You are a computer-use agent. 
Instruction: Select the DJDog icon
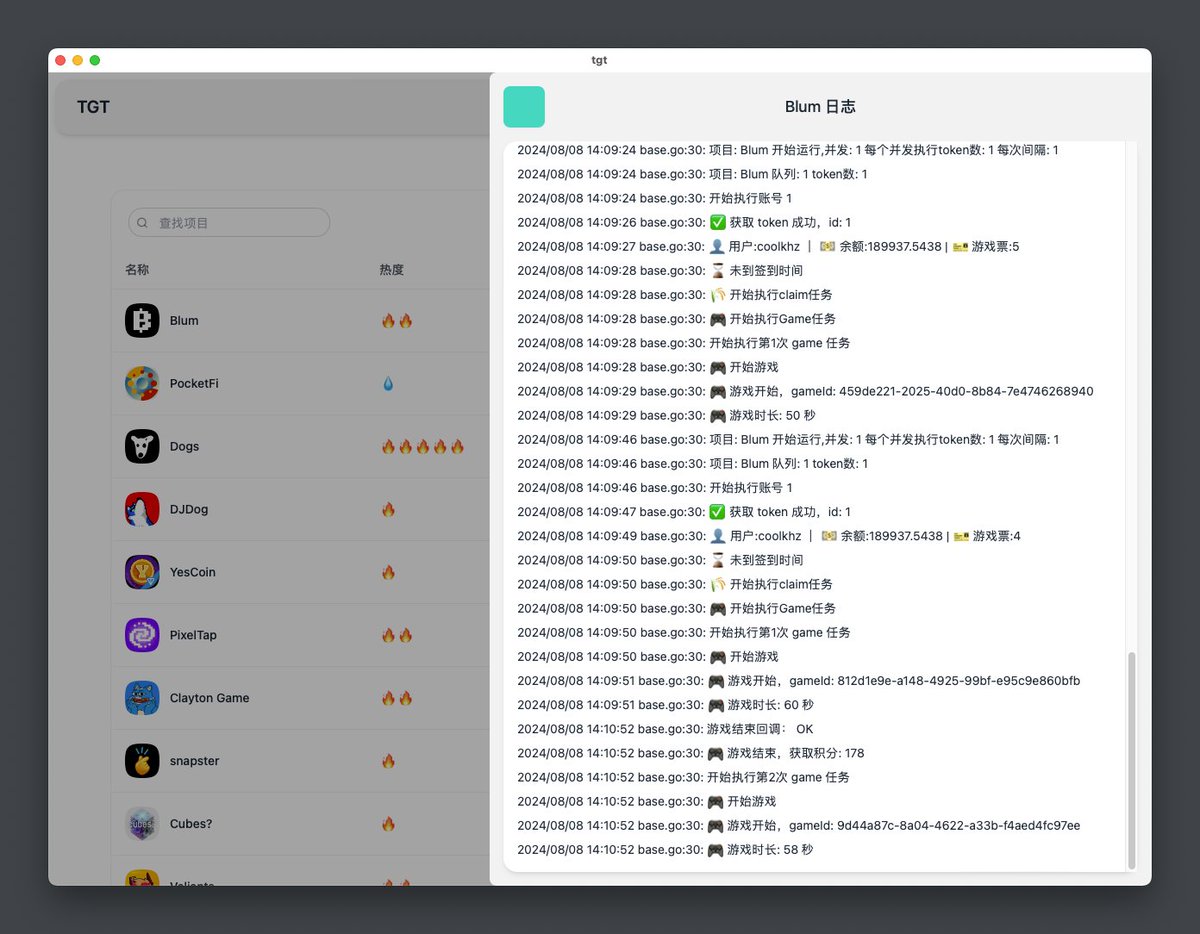click(x=141, y=509)
